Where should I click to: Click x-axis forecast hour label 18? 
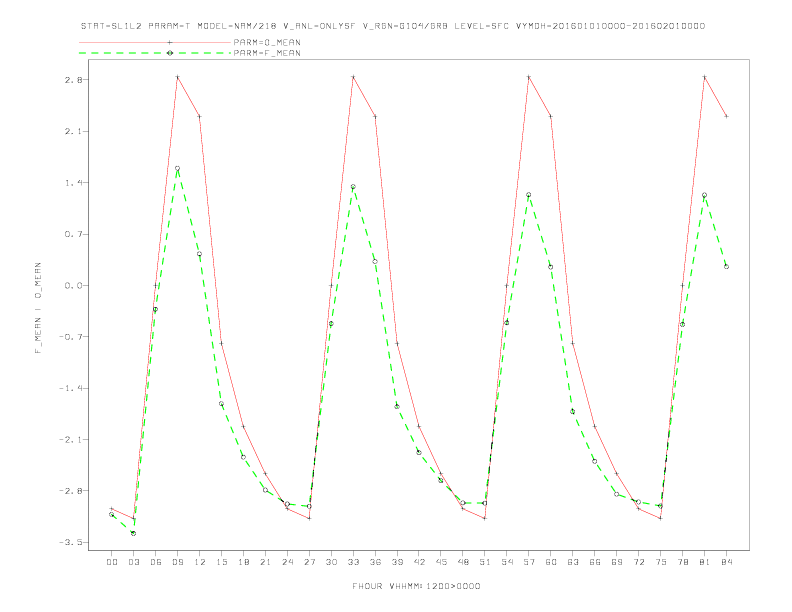pos(243,562)
